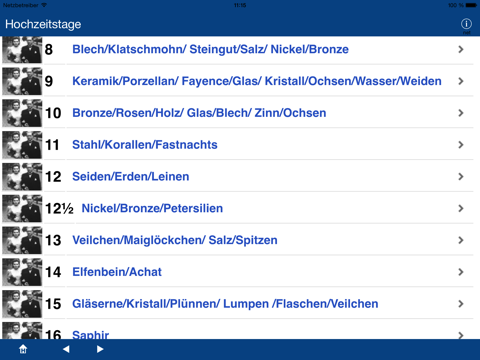The image size is (480, 360).
Task: Tap the couple thumbnail beside year 12
Action: click(22, 177)
